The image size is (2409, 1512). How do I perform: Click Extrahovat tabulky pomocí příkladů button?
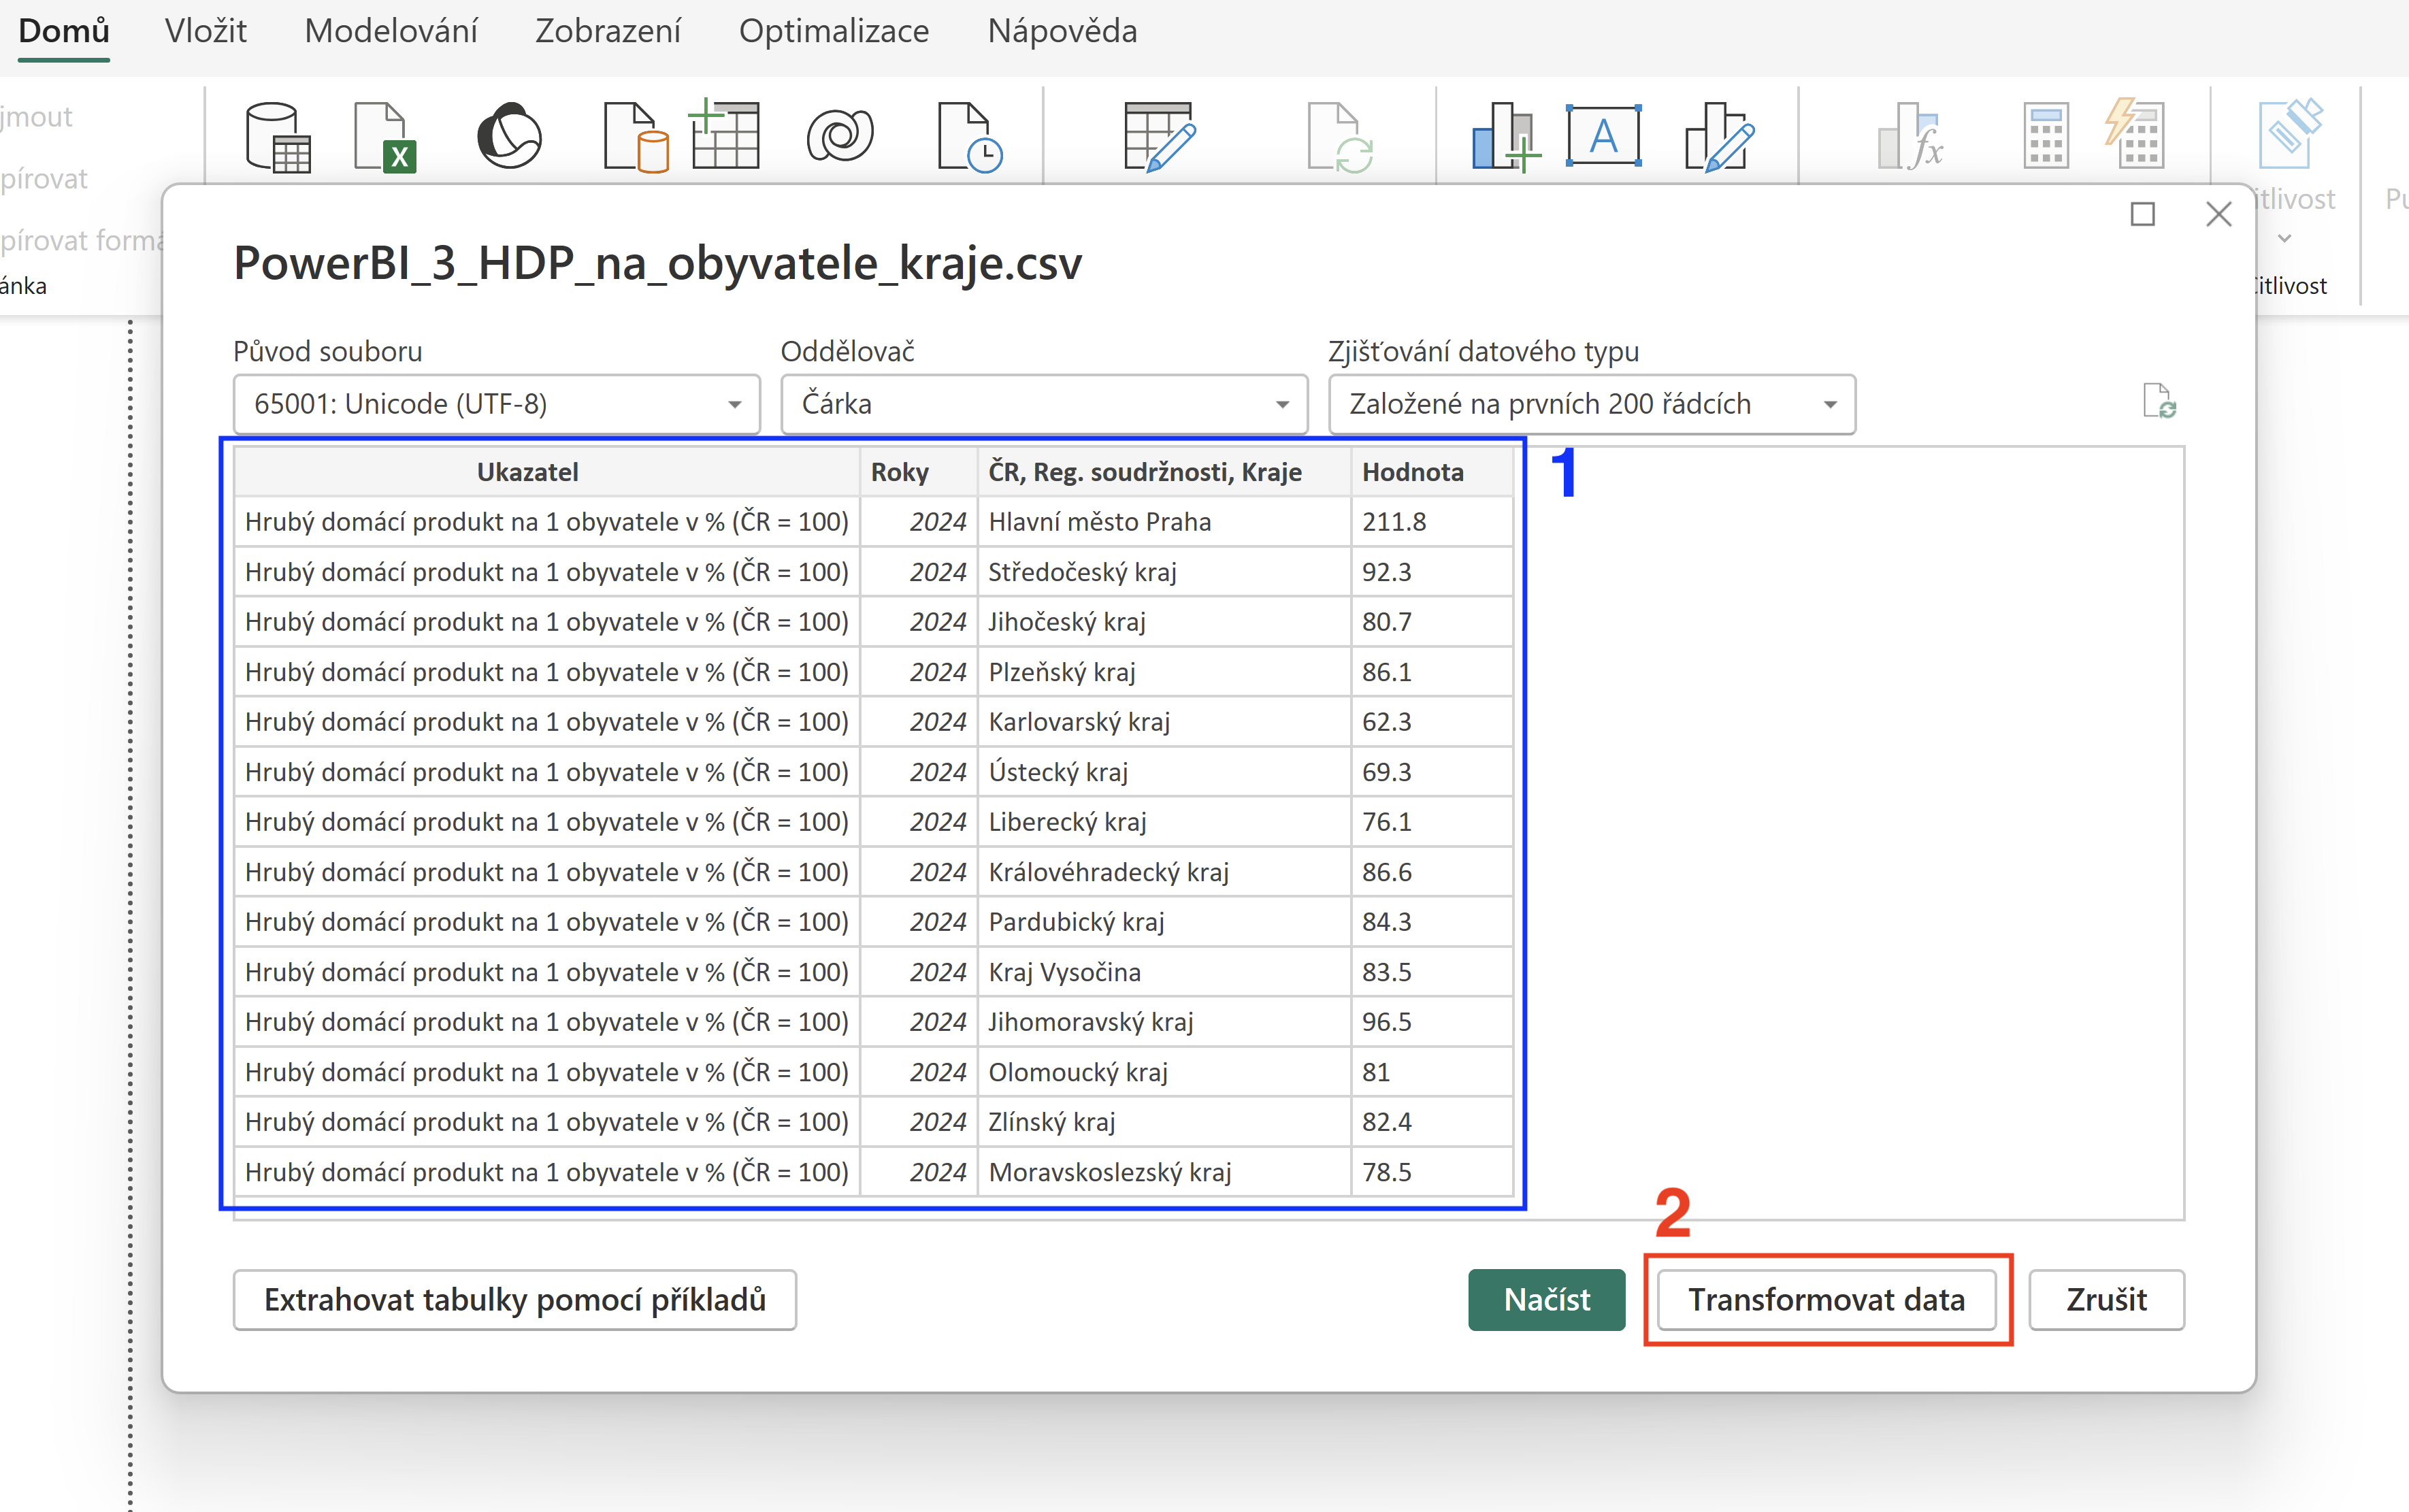point(515,1299)
